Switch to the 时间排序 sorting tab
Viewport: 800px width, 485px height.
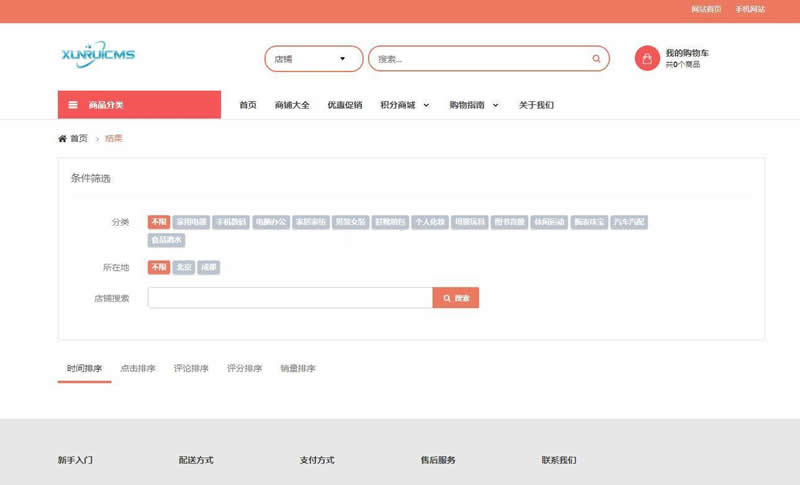point(84,368)
